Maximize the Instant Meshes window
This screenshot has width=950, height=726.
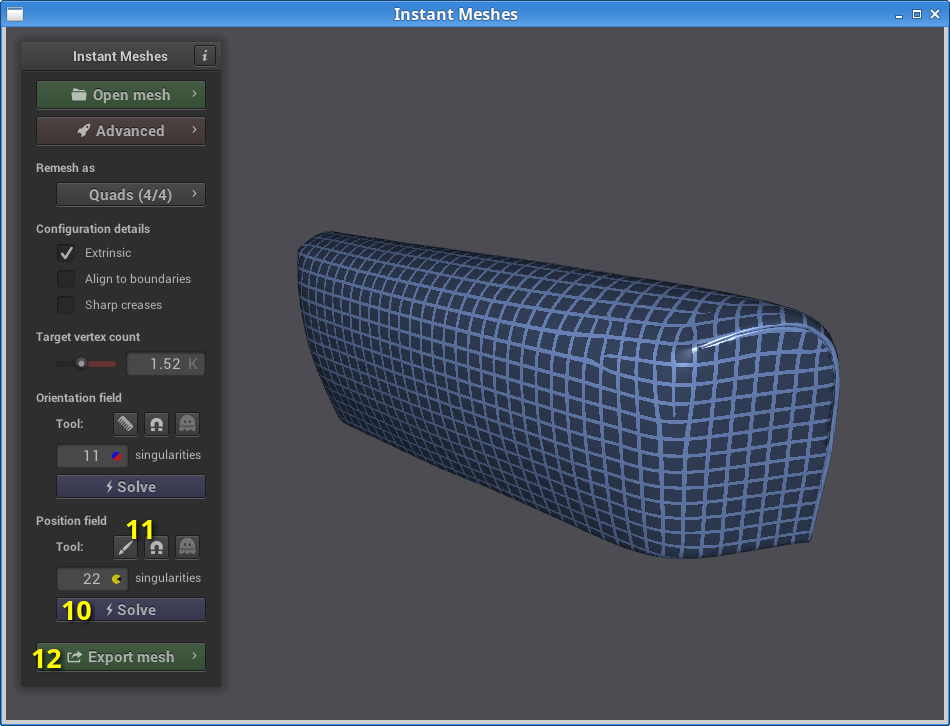[917, 14]
